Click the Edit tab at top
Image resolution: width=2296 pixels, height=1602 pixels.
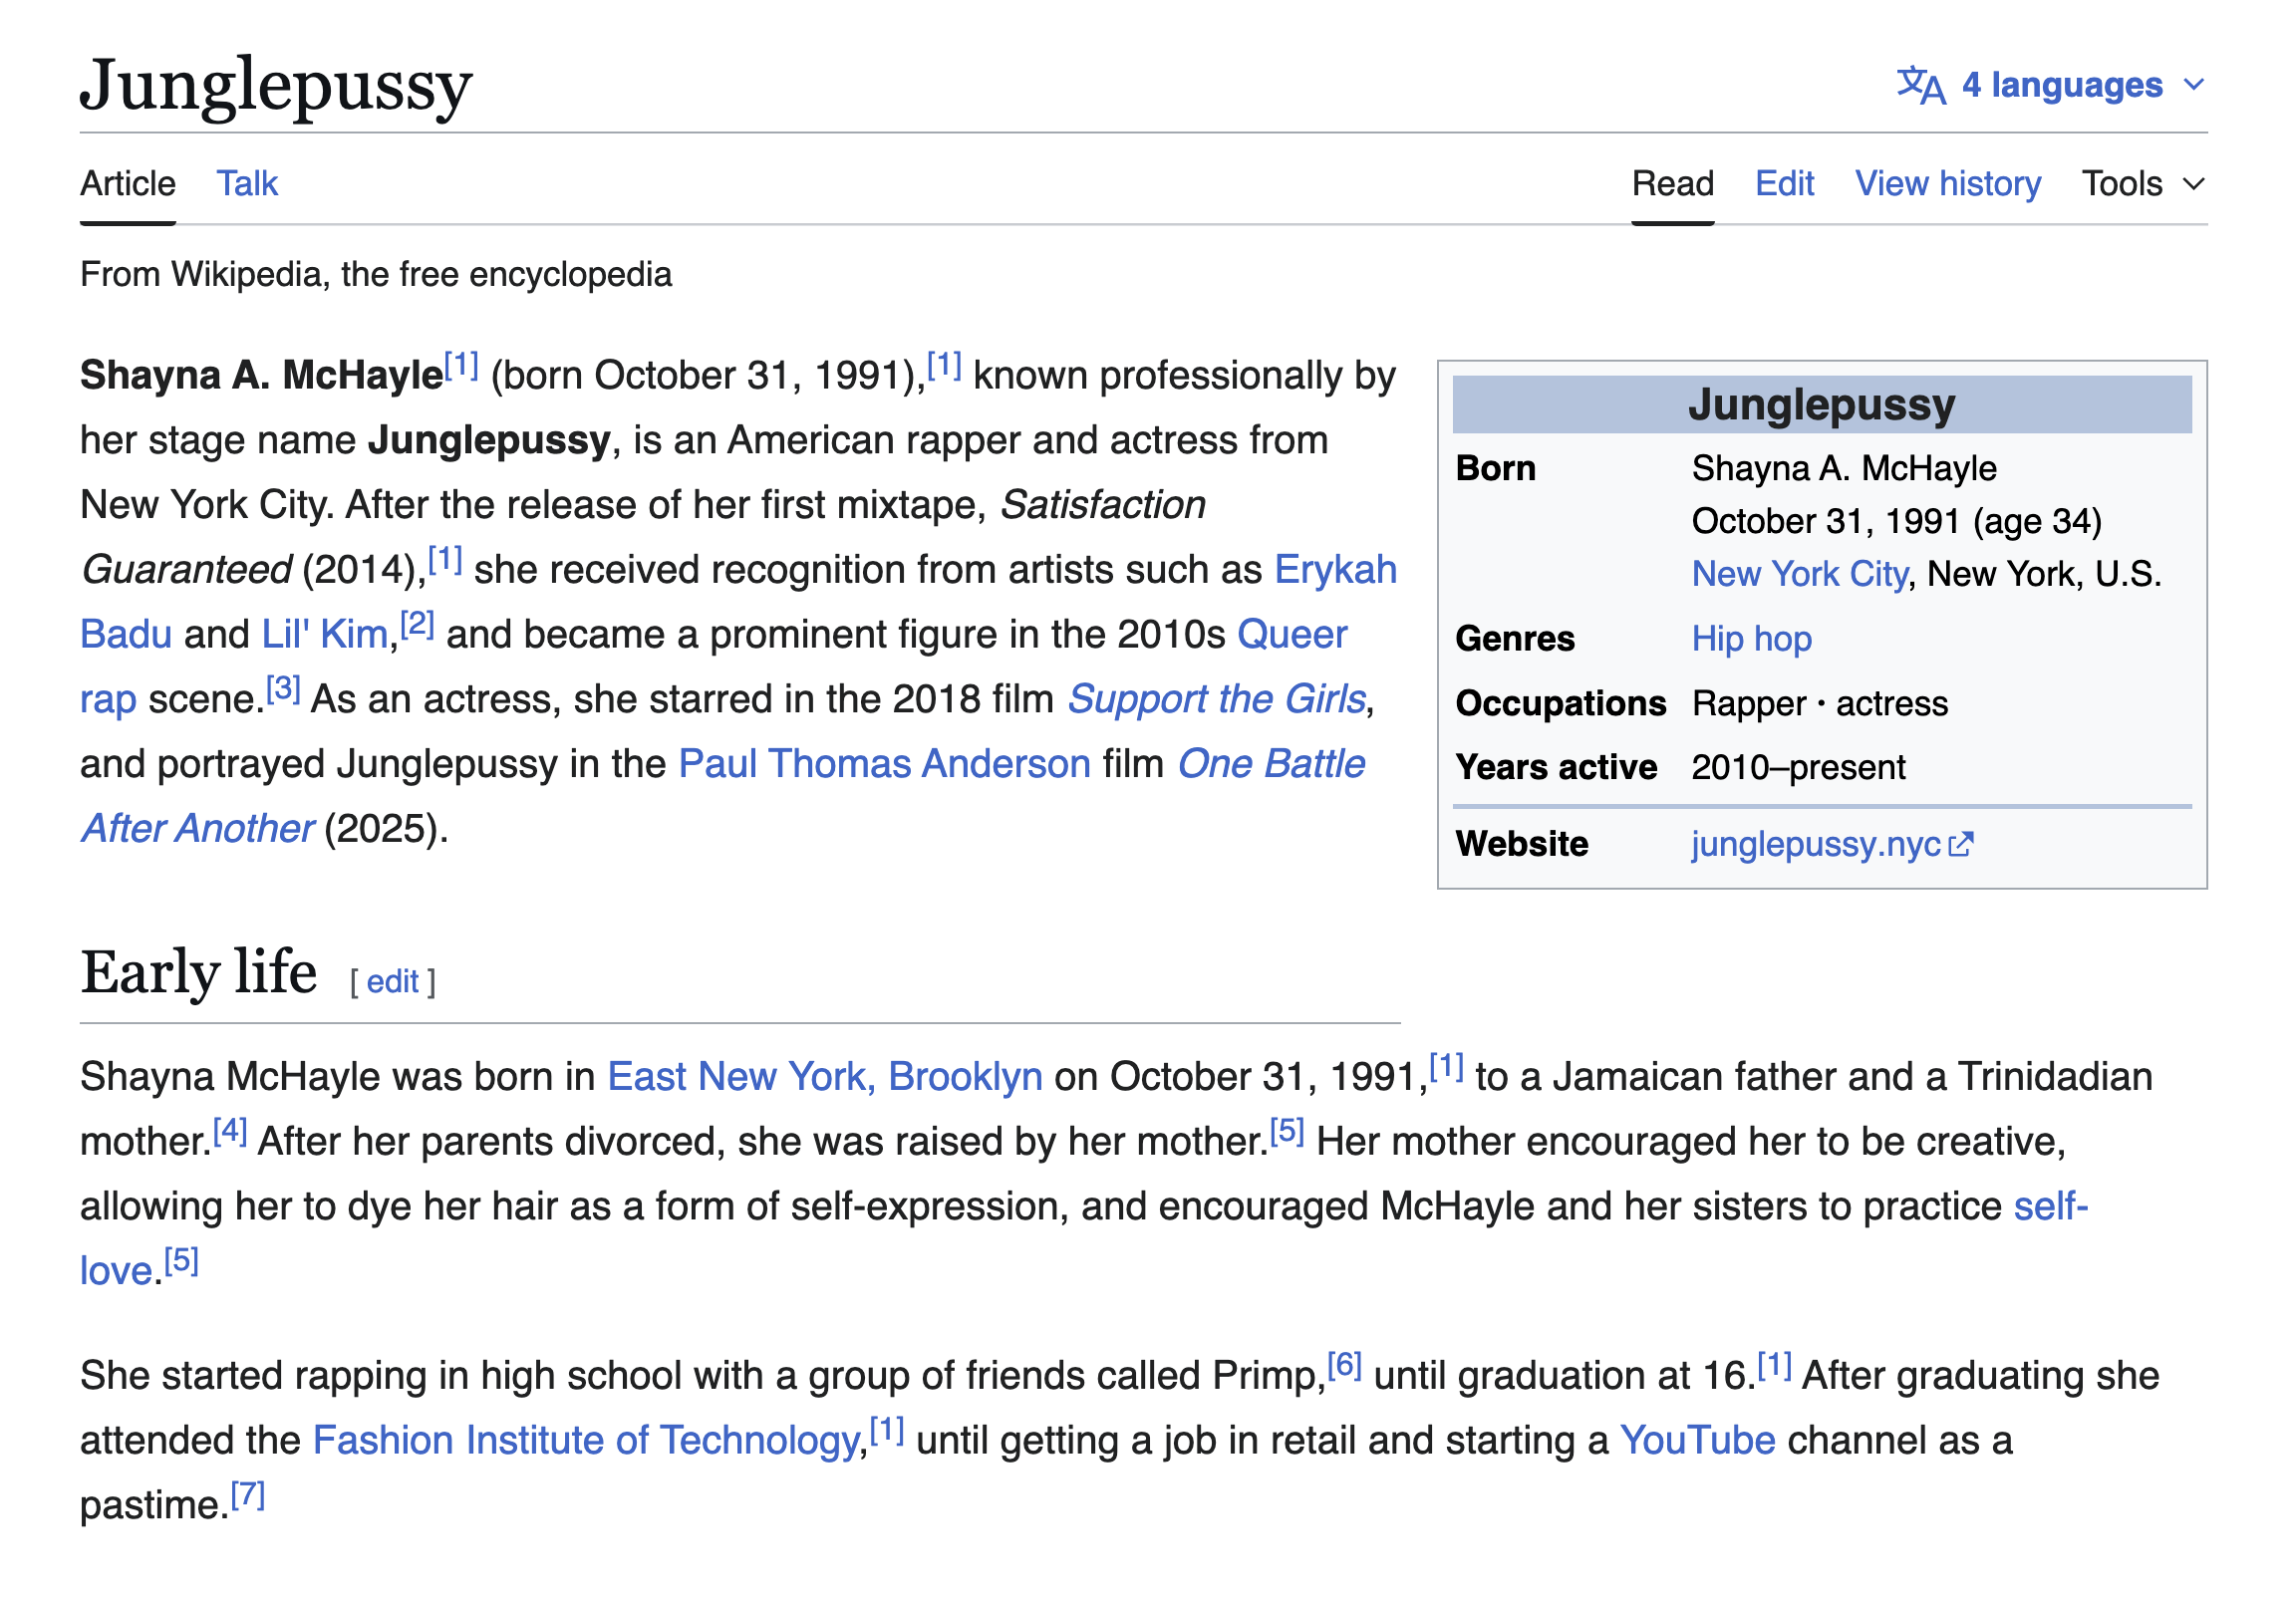click(x=1784, y=184)
